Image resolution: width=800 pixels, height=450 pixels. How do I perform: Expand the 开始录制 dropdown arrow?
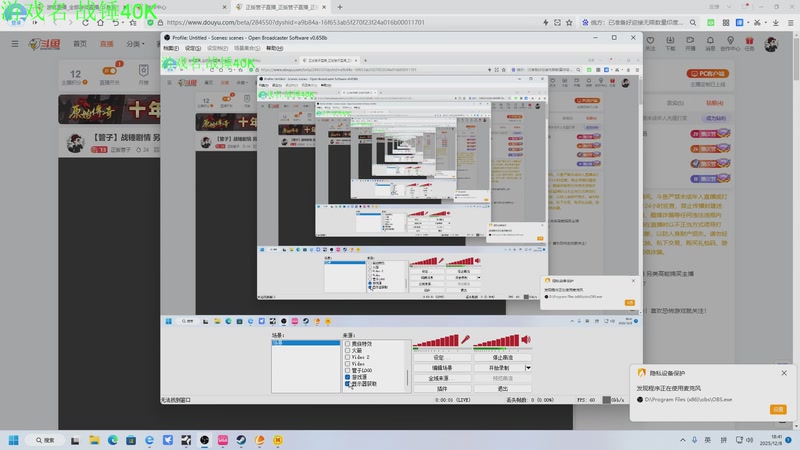[x=528, y=368]
